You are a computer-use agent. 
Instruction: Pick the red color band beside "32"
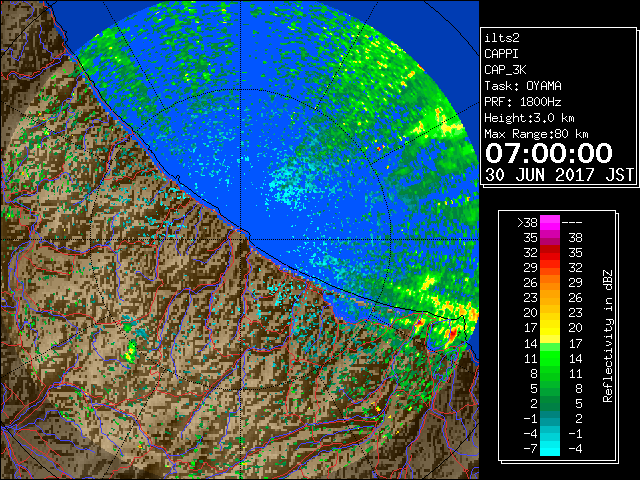click(550, 253)
